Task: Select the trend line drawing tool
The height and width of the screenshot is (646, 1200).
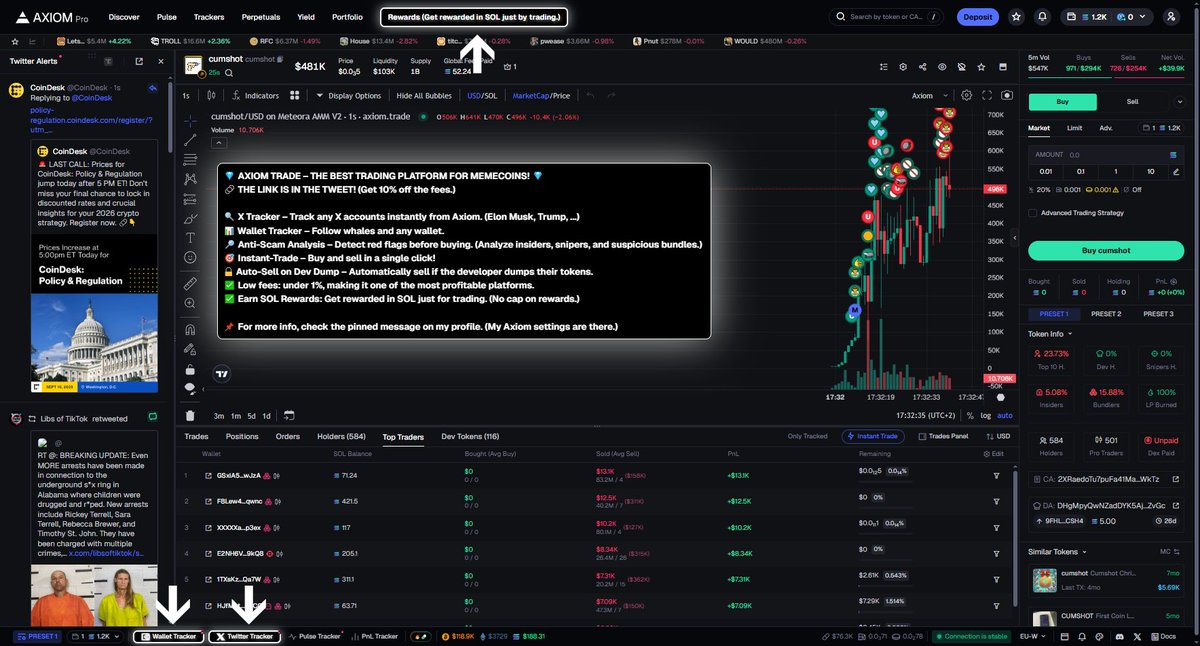Action: coord(190,140)
